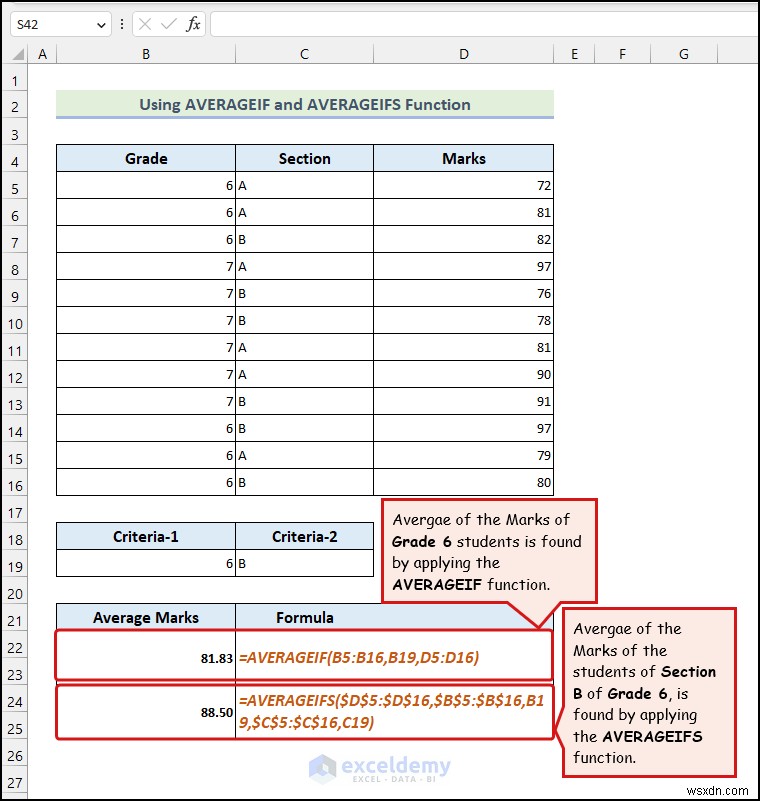Viewport: 760px width, 801px height.
Task: Click Criteria-2 value cell containing B
Action: pyautogui.click(x=304, y=563)
